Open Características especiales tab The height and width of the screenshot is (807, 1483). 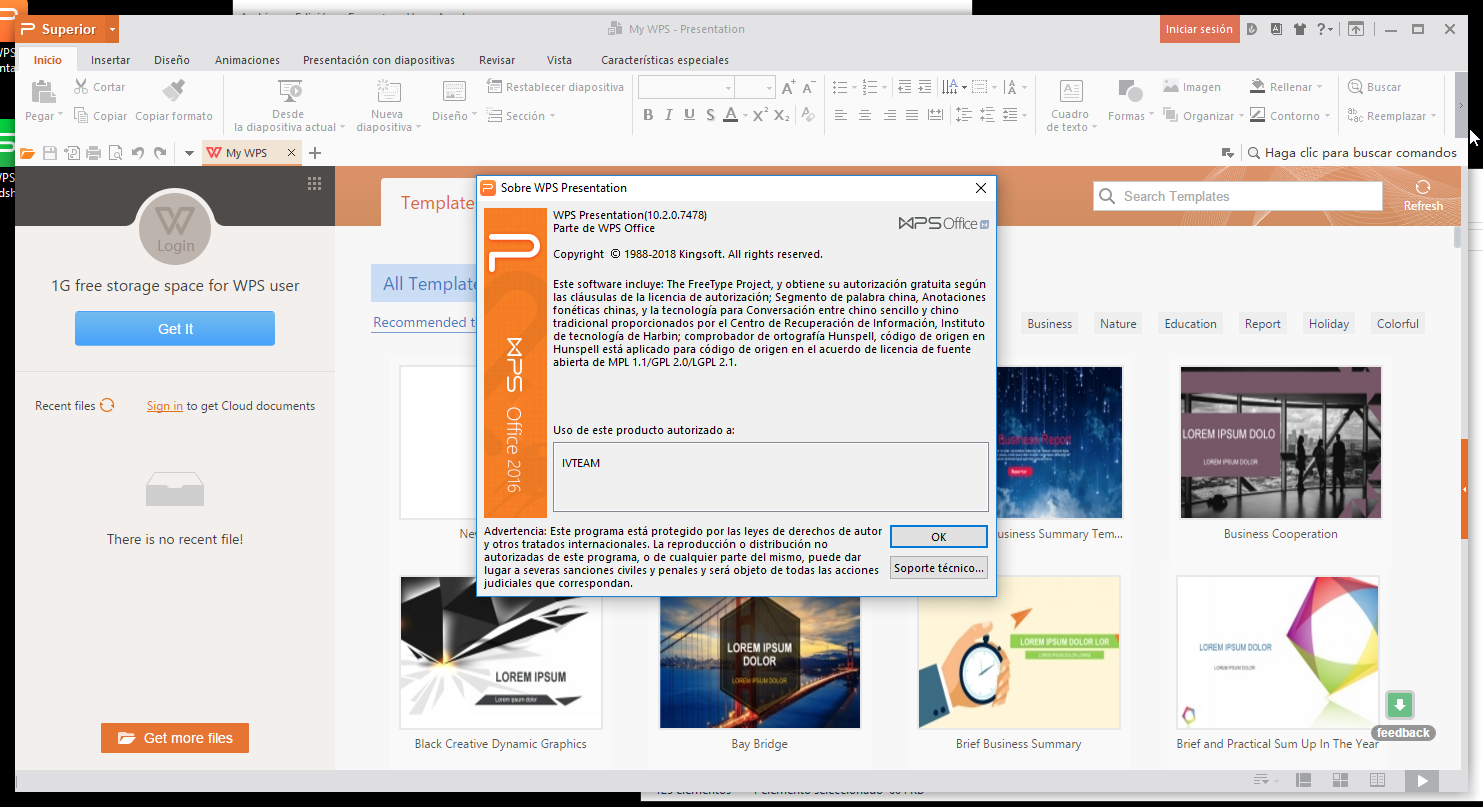point(665,60)
